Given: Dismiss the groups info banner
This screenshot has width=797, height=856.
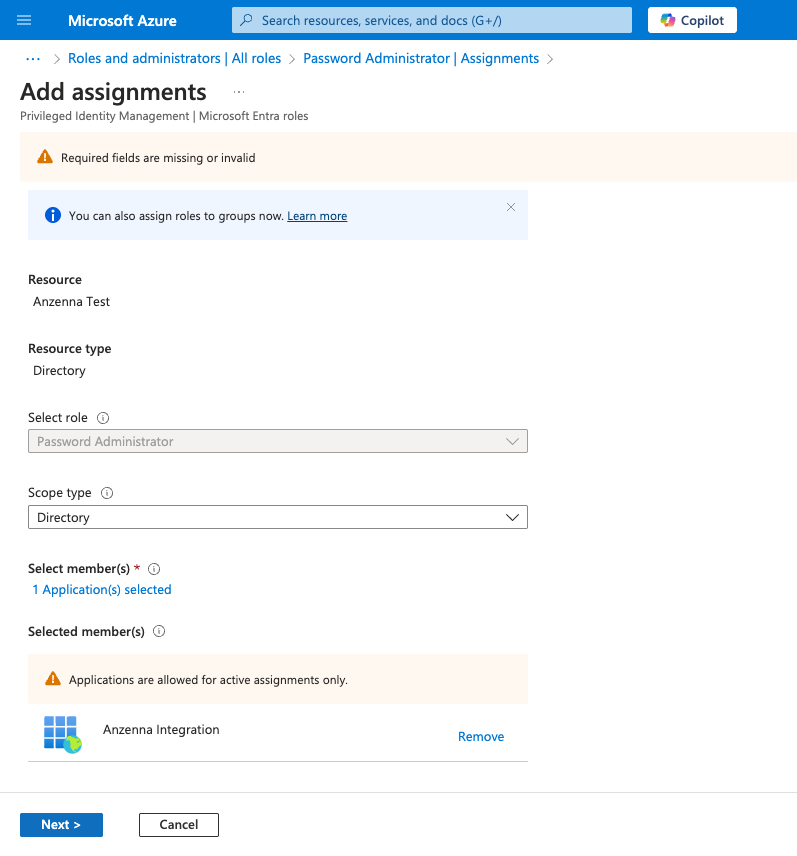Looking at the screenshot, I should click(511, 207).
